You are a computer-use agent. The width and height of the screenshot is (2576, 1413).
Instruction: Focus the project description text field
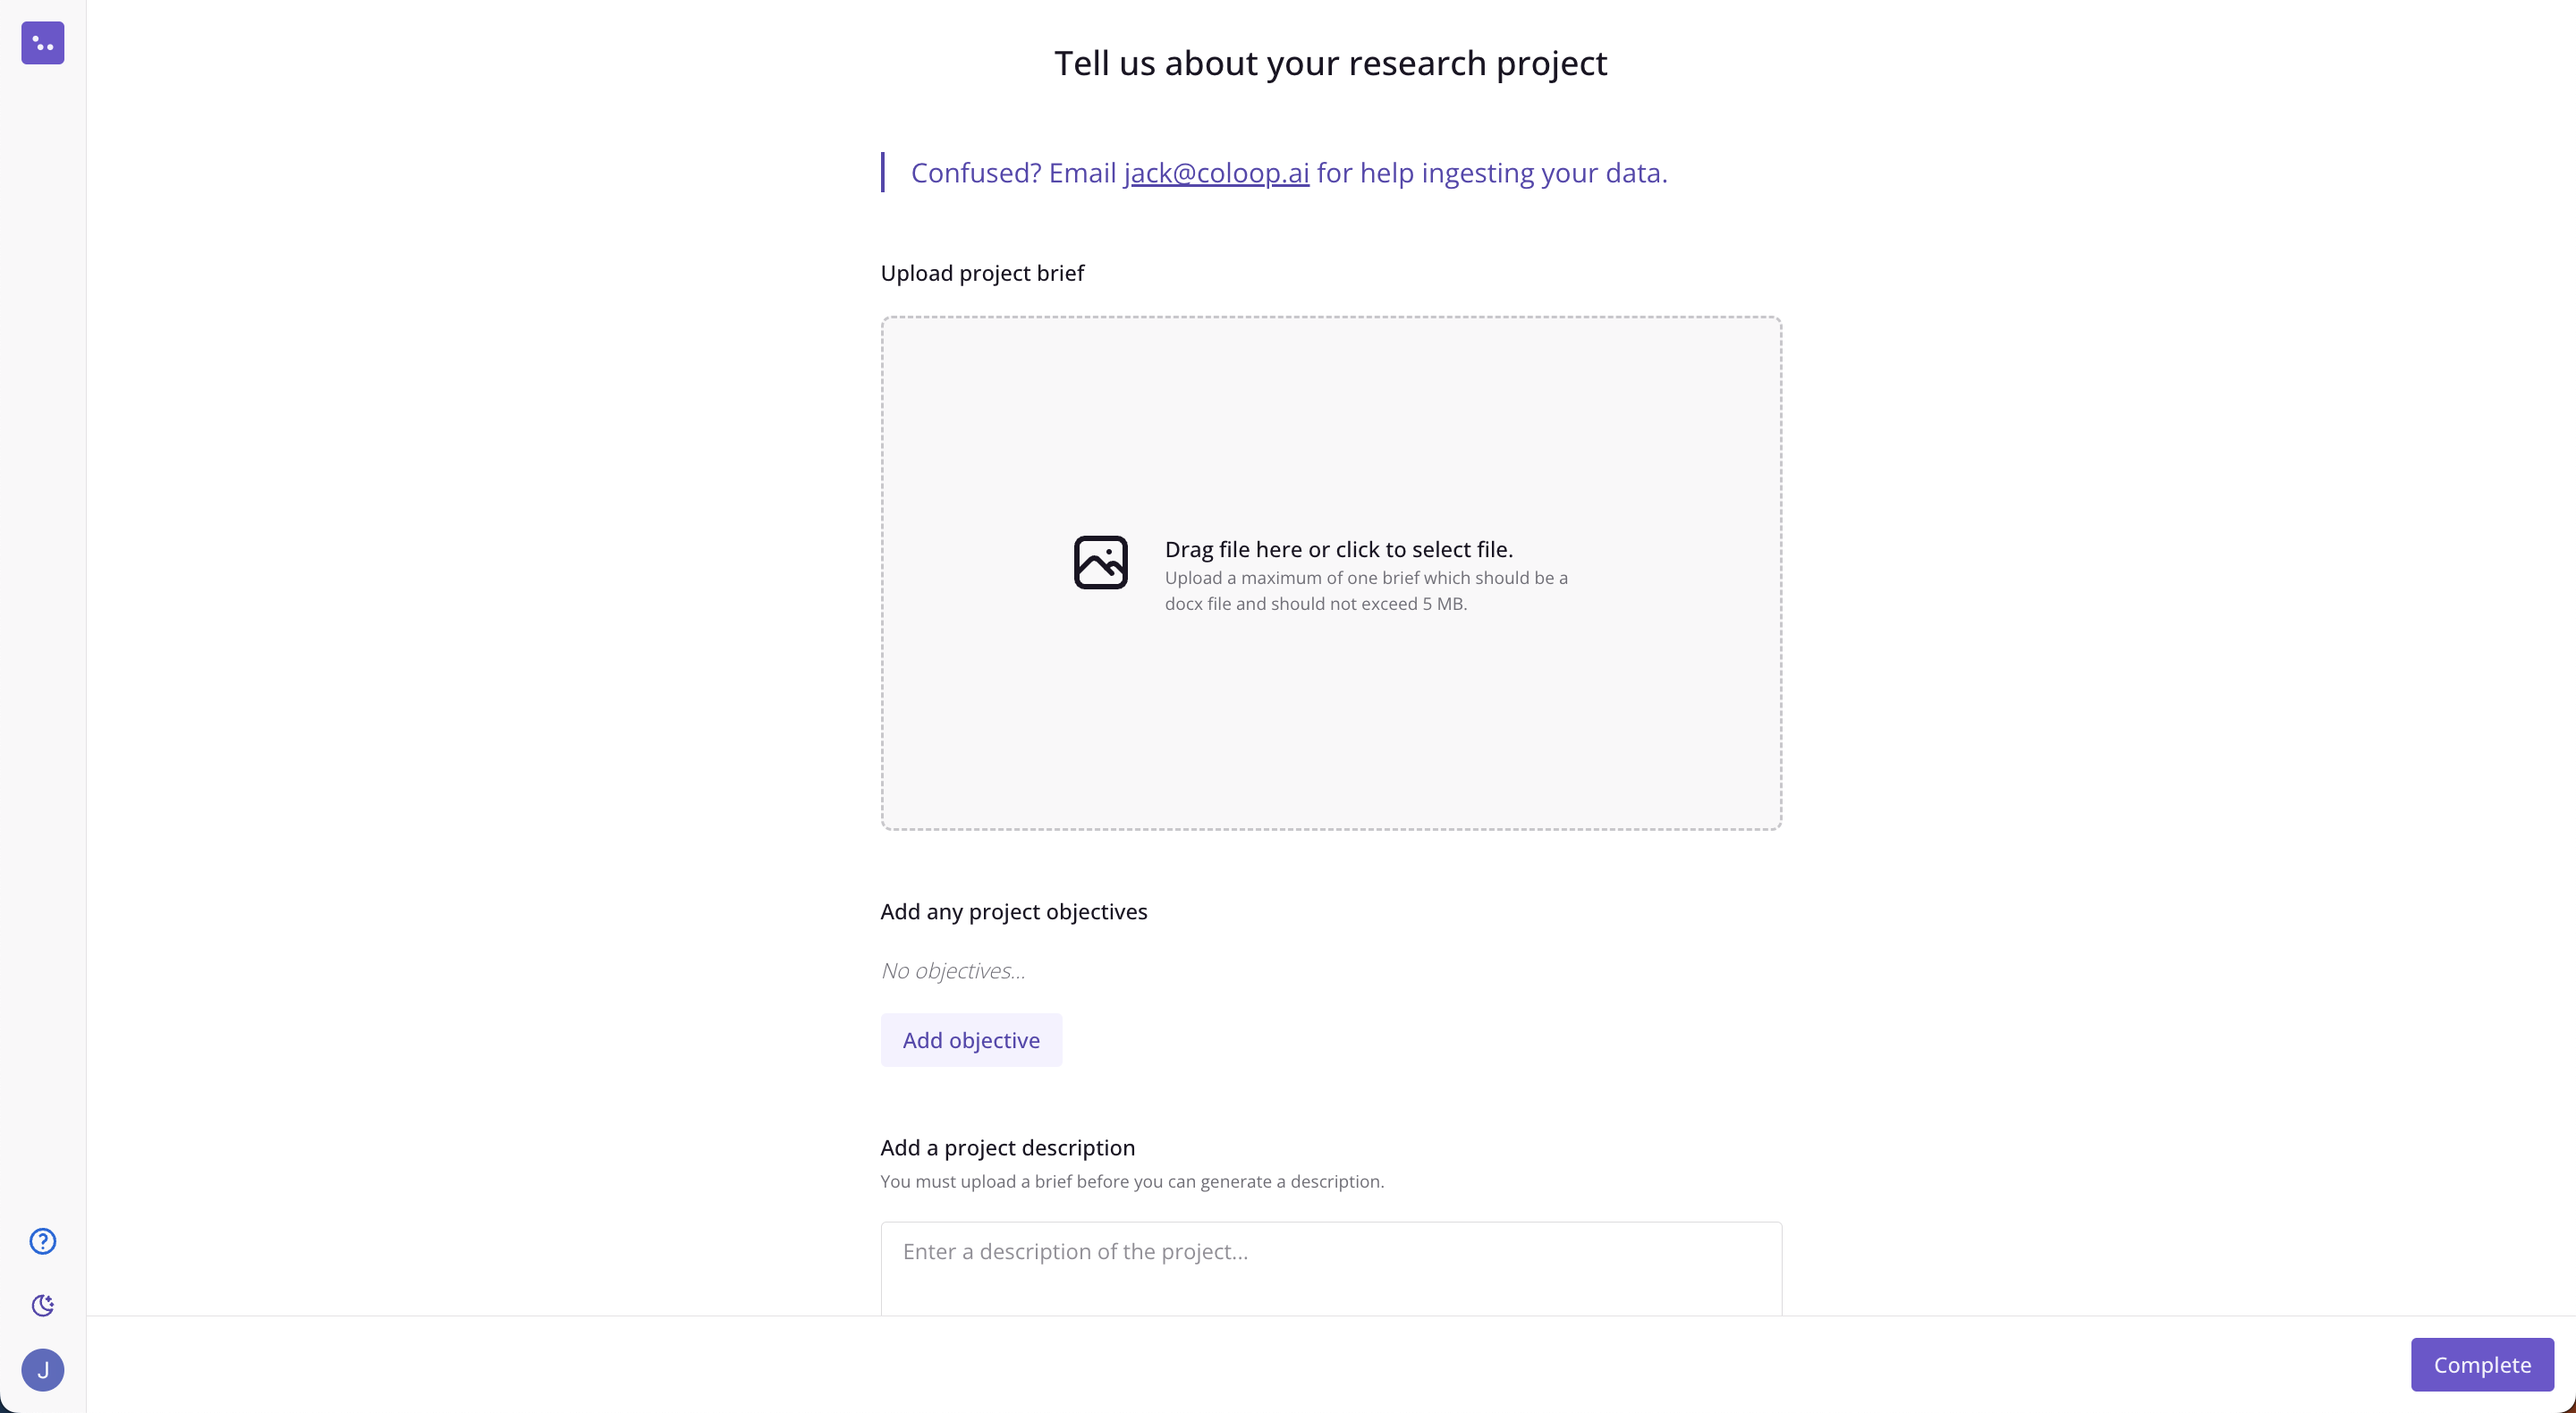pyautogui.click(x=1331, y=1268)
